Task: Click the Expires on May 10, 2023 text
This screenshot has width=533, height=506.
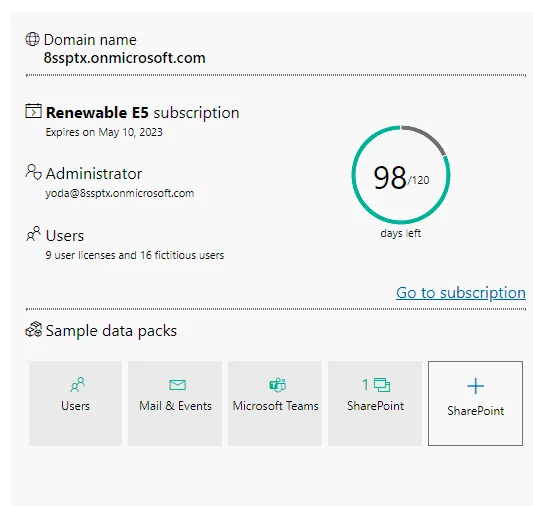Action: pos(104,132)
